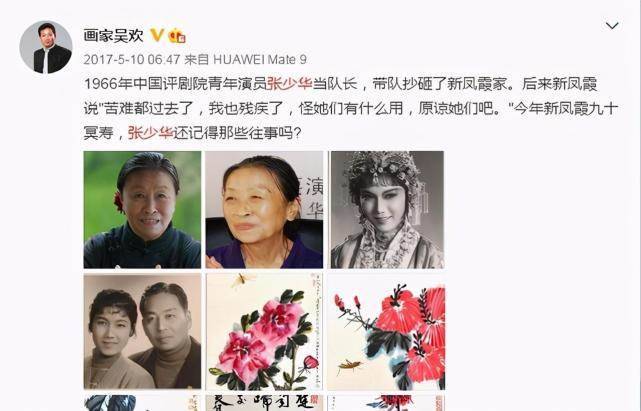Open woman with red flower photo
The image size is (641, 411).
point(142,210)
